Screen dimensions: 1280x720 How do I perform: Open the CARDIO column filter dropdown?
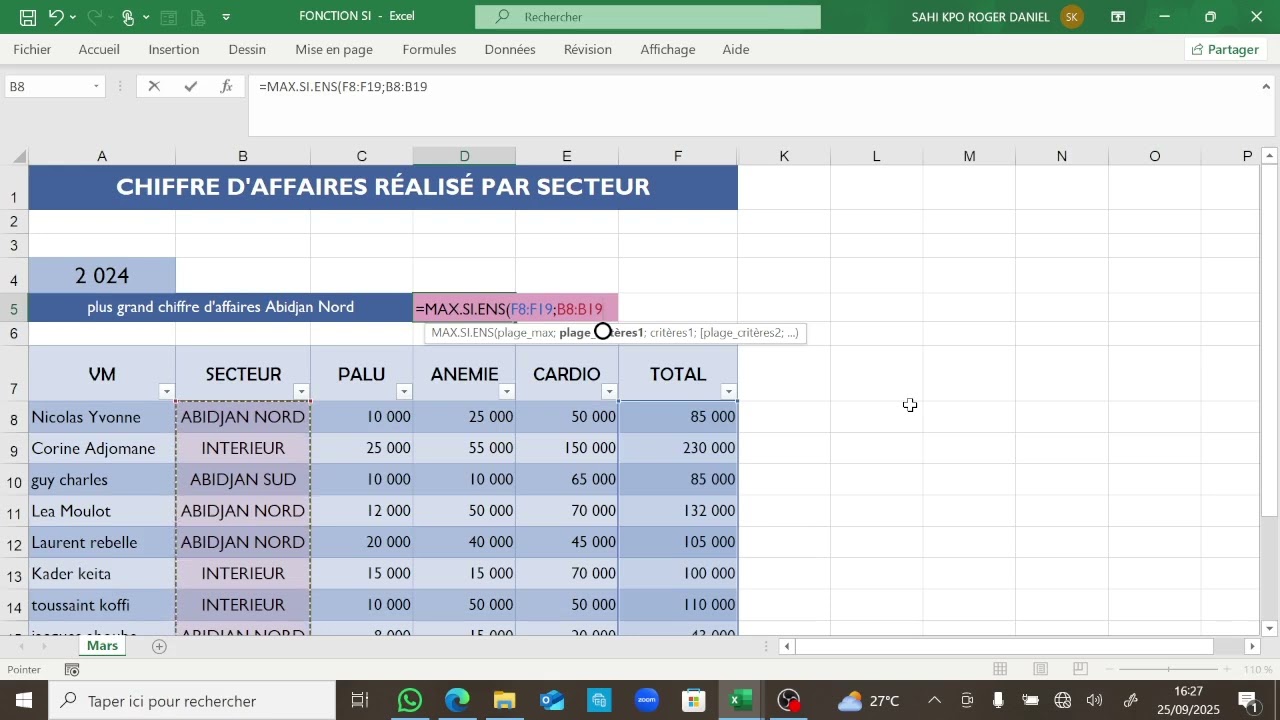[609, 392]
